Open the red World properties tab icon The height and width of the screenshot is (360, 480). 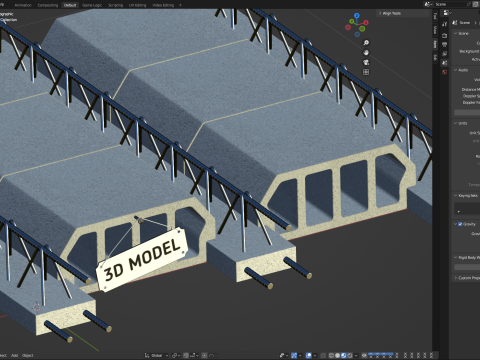click(444, 72)
